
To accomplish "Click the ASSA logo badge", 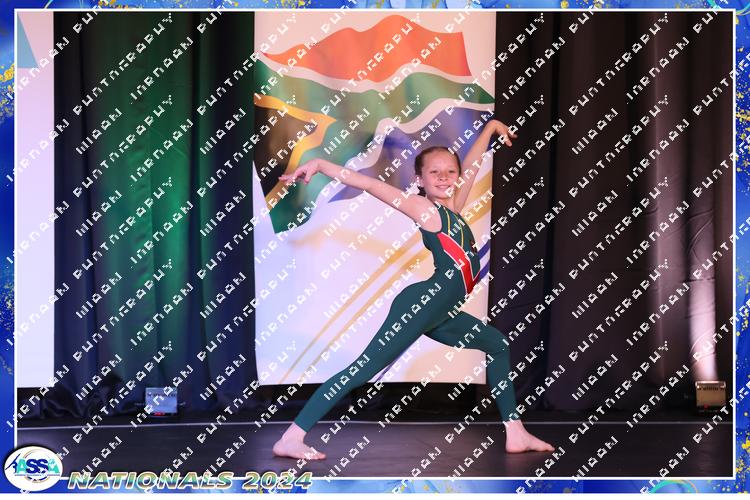I will click(x=33, y=468).
